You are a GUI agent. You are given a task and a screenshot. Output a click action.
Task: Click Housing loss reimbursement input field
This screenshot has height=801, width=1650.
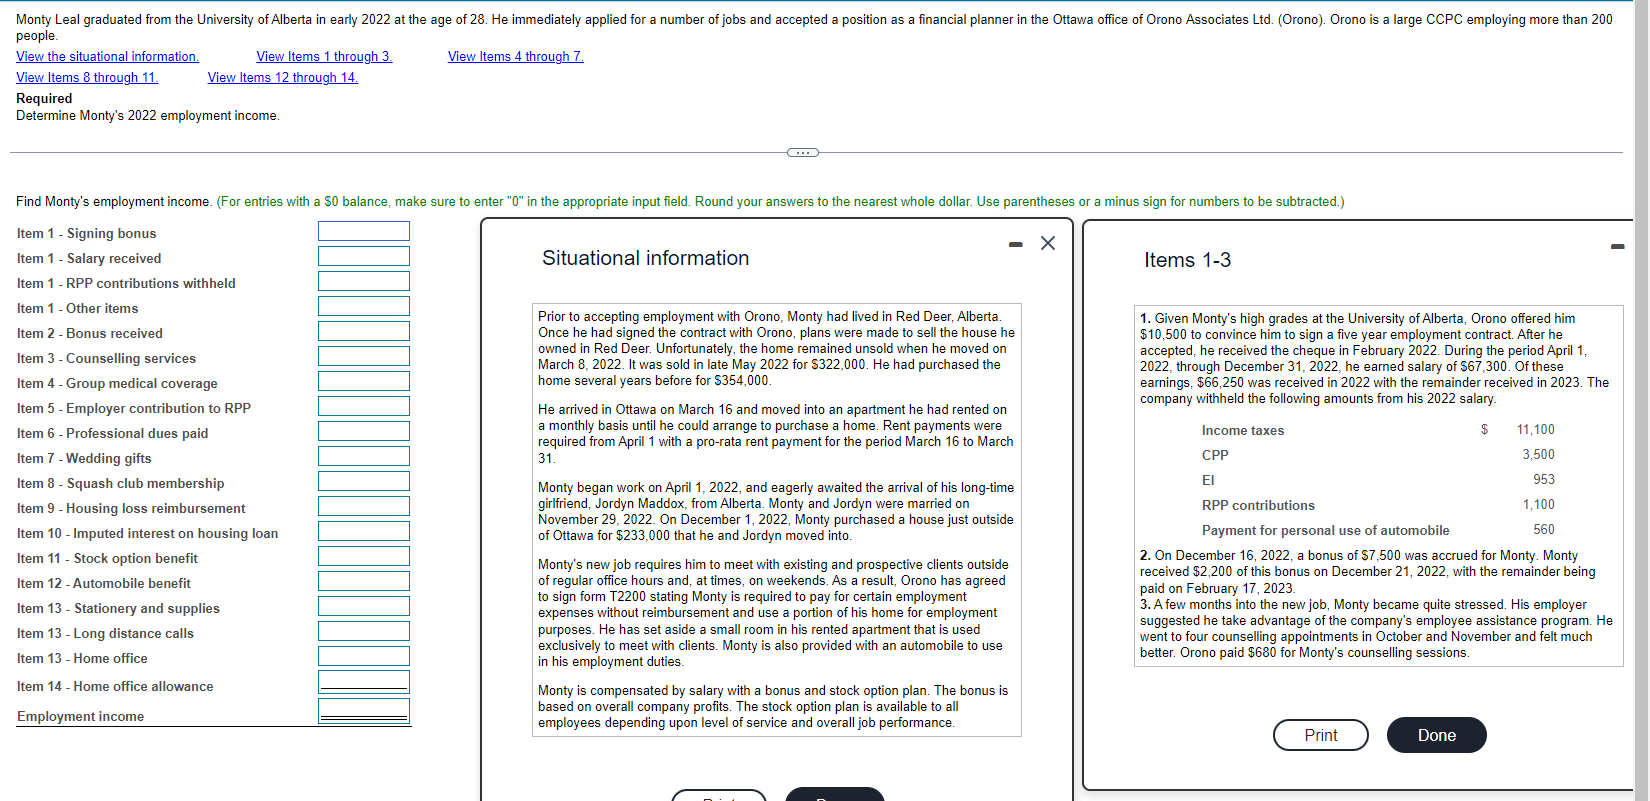coord(364,506)
